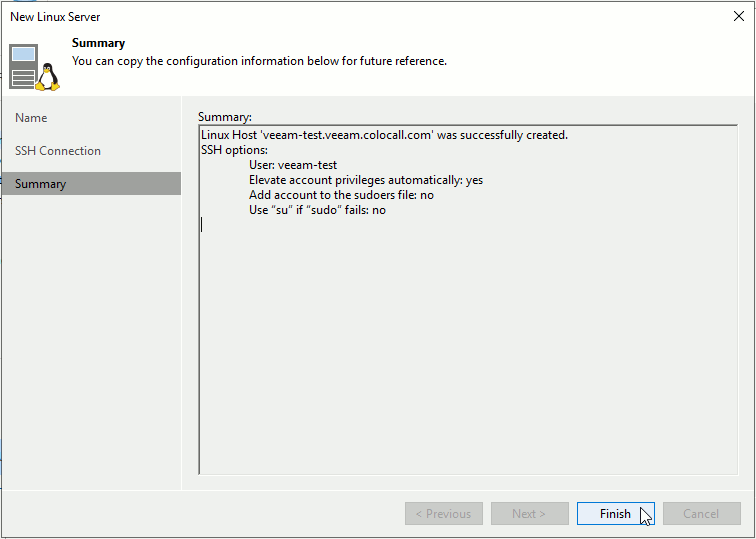Click the 'Summary:' label above text box
This screenshot has width=756, height=539.
point(225,117)
